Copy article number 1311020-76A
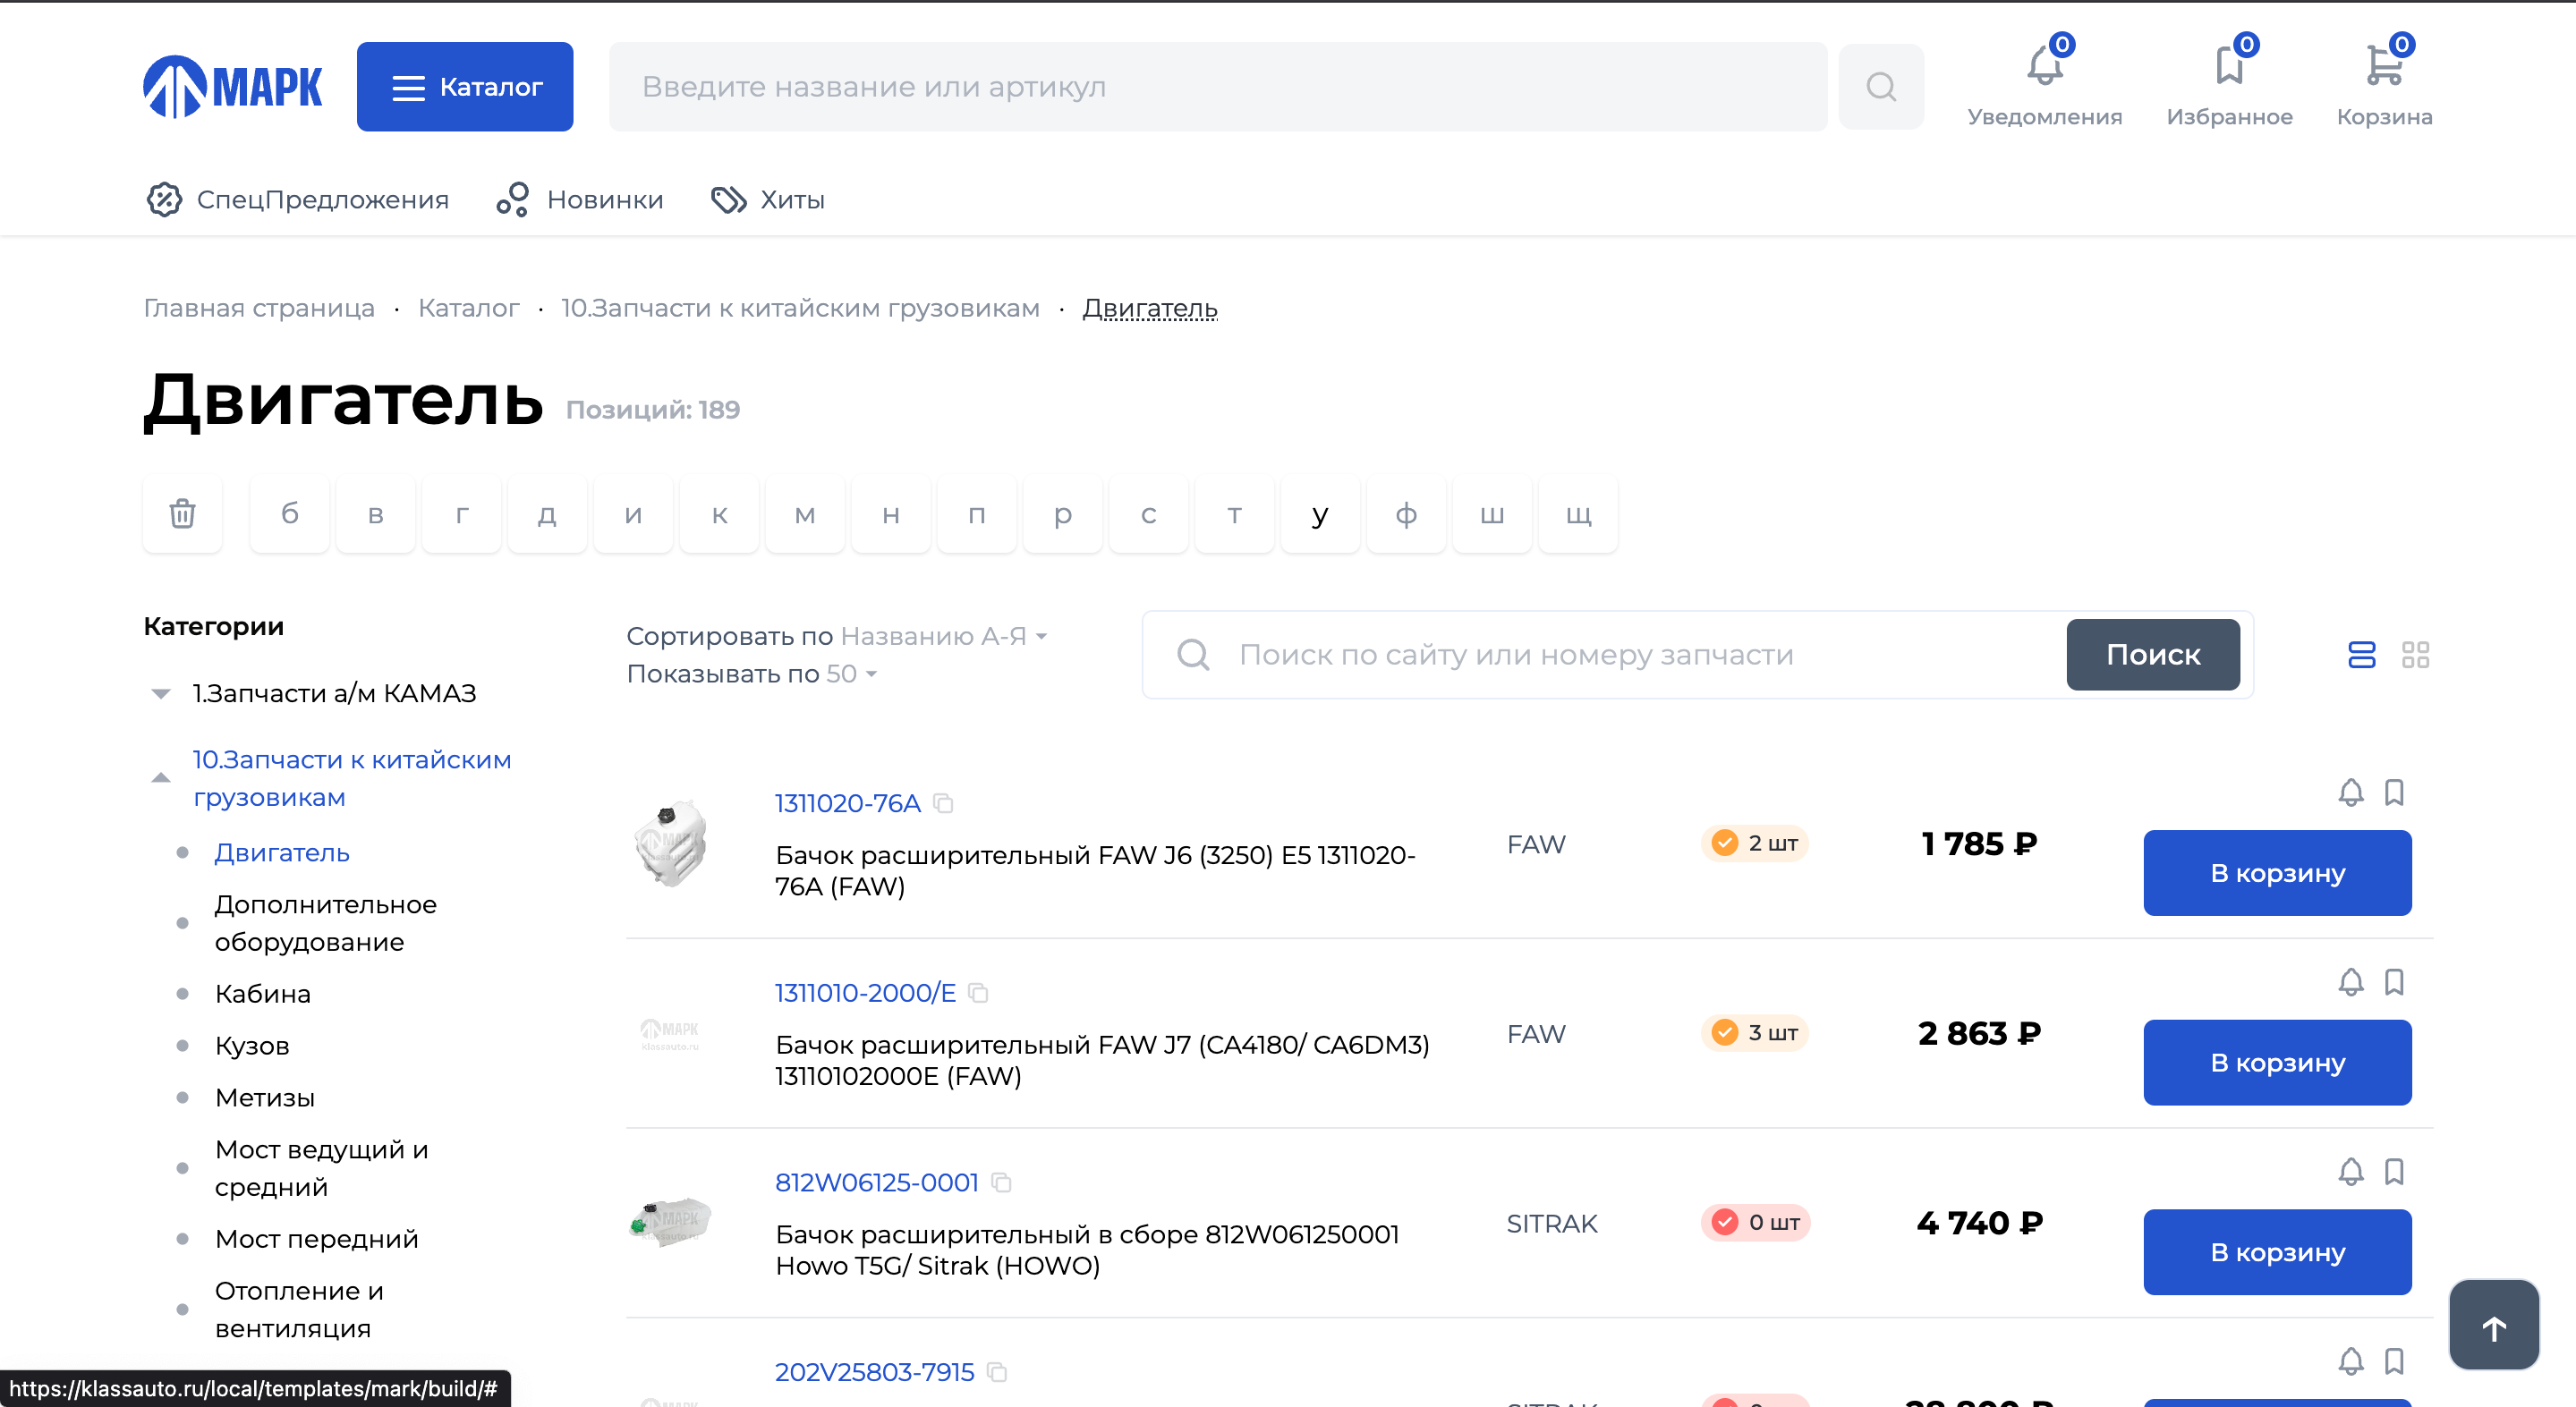This screenshot has height=1407, width=2576. (943, 803)
